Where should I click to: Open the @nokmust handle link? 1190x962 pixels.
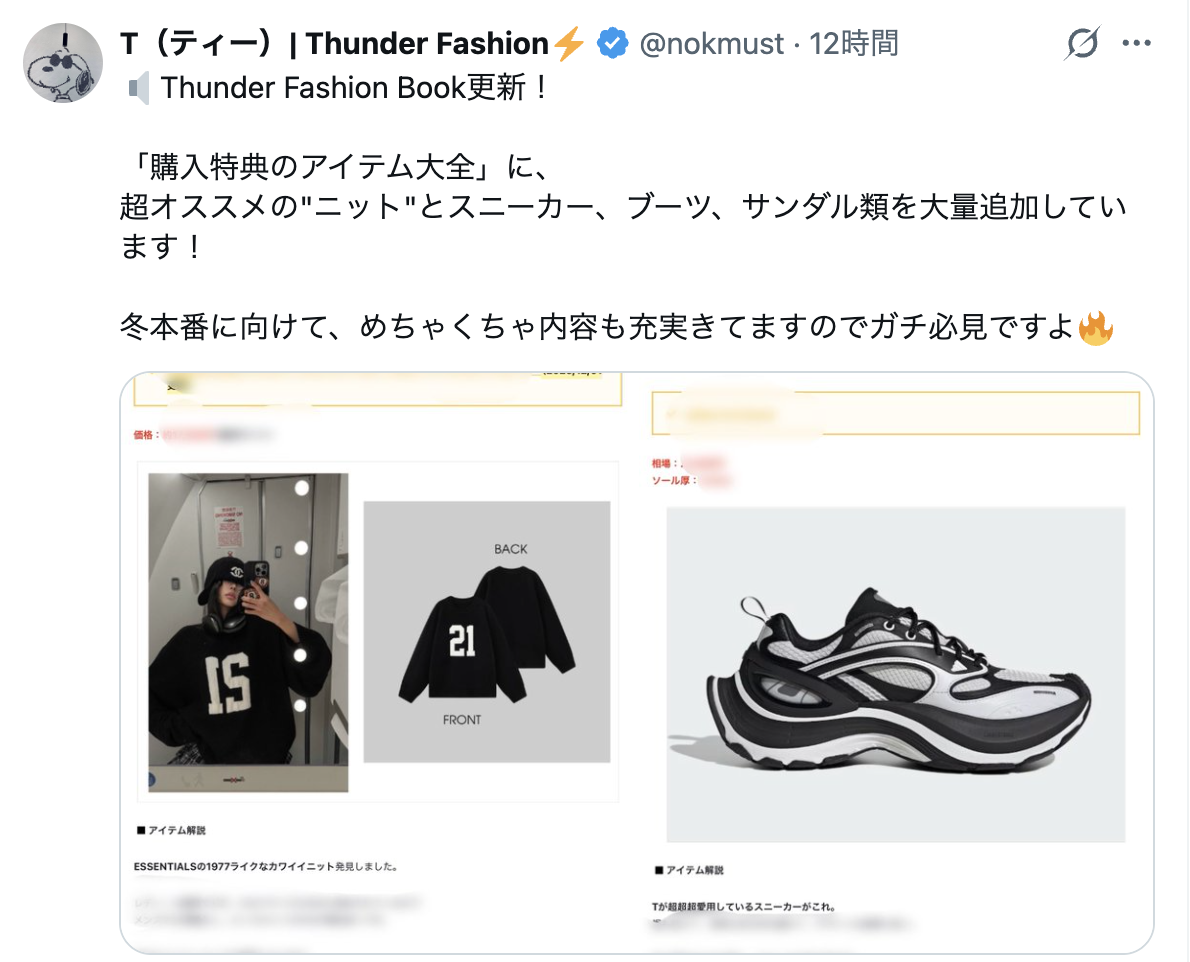(711, 44)
